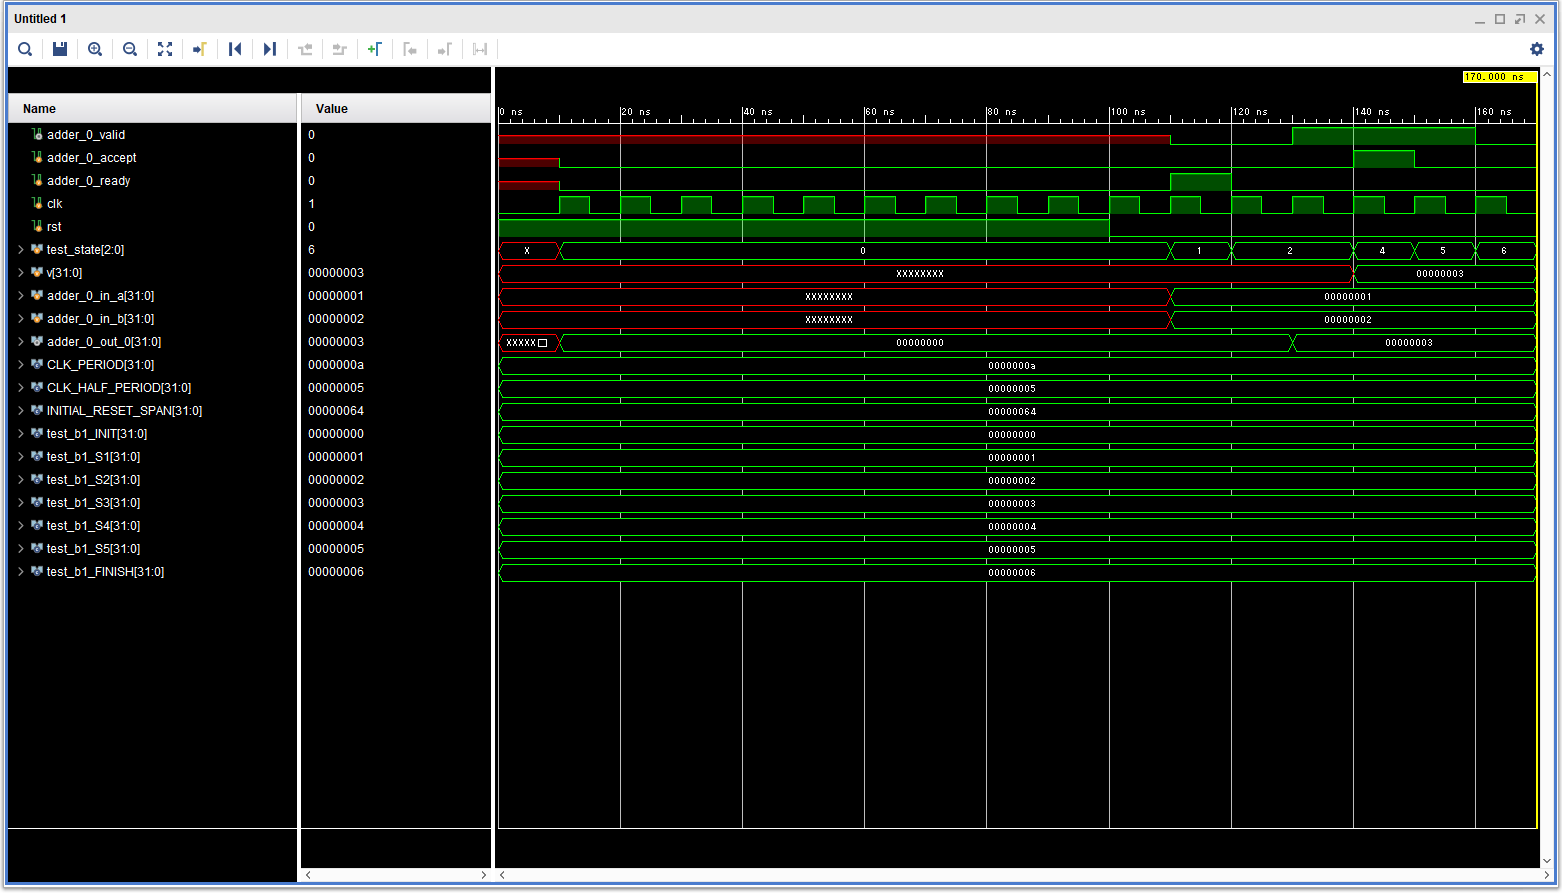Zoom in on the waveform
The image size is (1562, 893).
[95, 49]
